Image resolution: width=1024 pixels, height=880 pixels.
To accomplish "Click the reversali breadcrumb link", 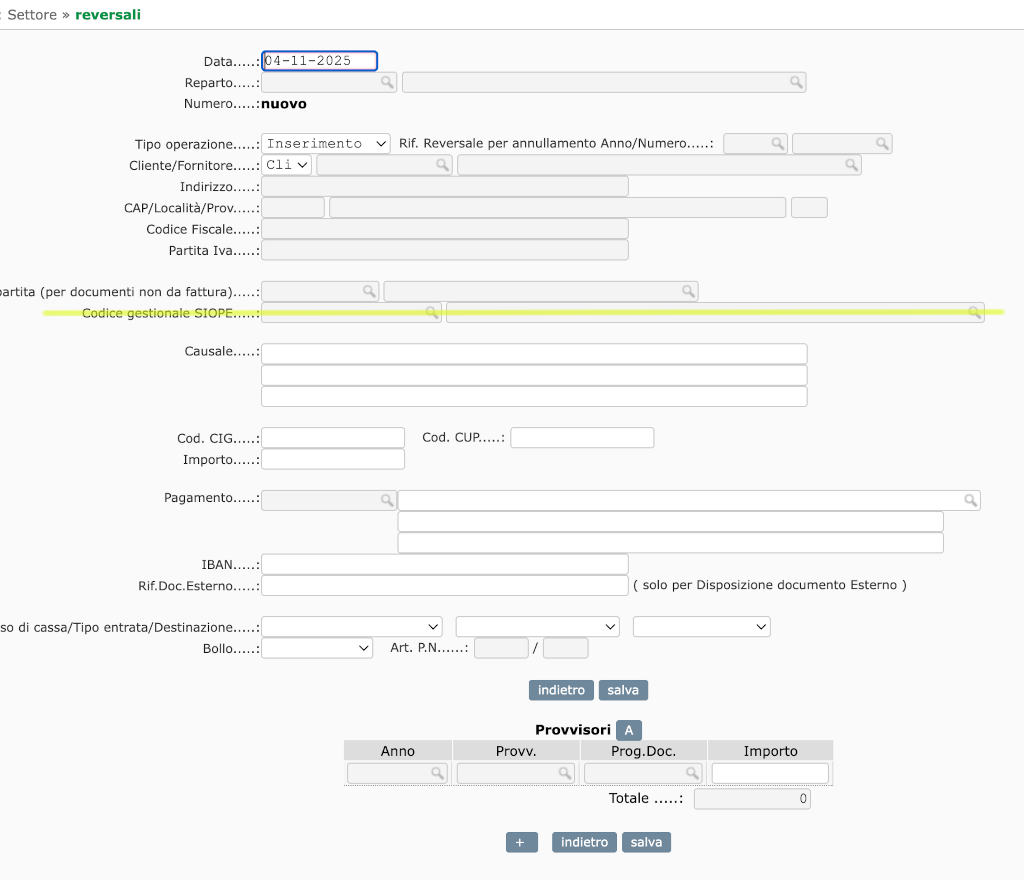I will coord(108,15).
